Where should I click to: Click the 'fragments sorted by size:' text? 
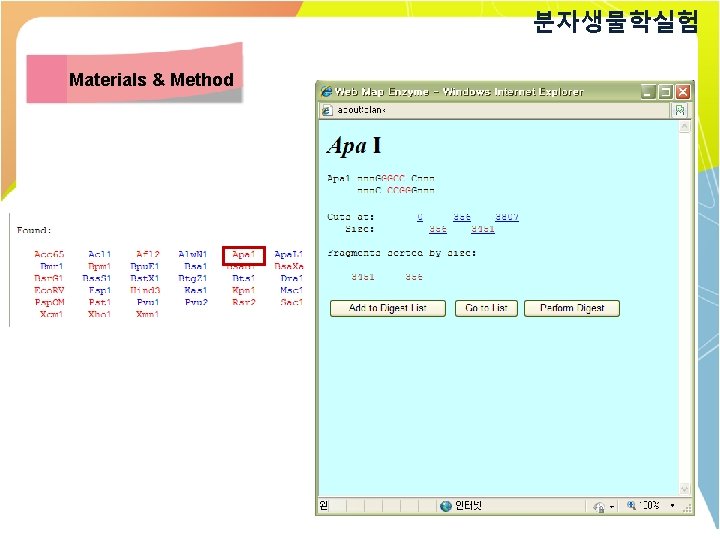click(402, 253)
